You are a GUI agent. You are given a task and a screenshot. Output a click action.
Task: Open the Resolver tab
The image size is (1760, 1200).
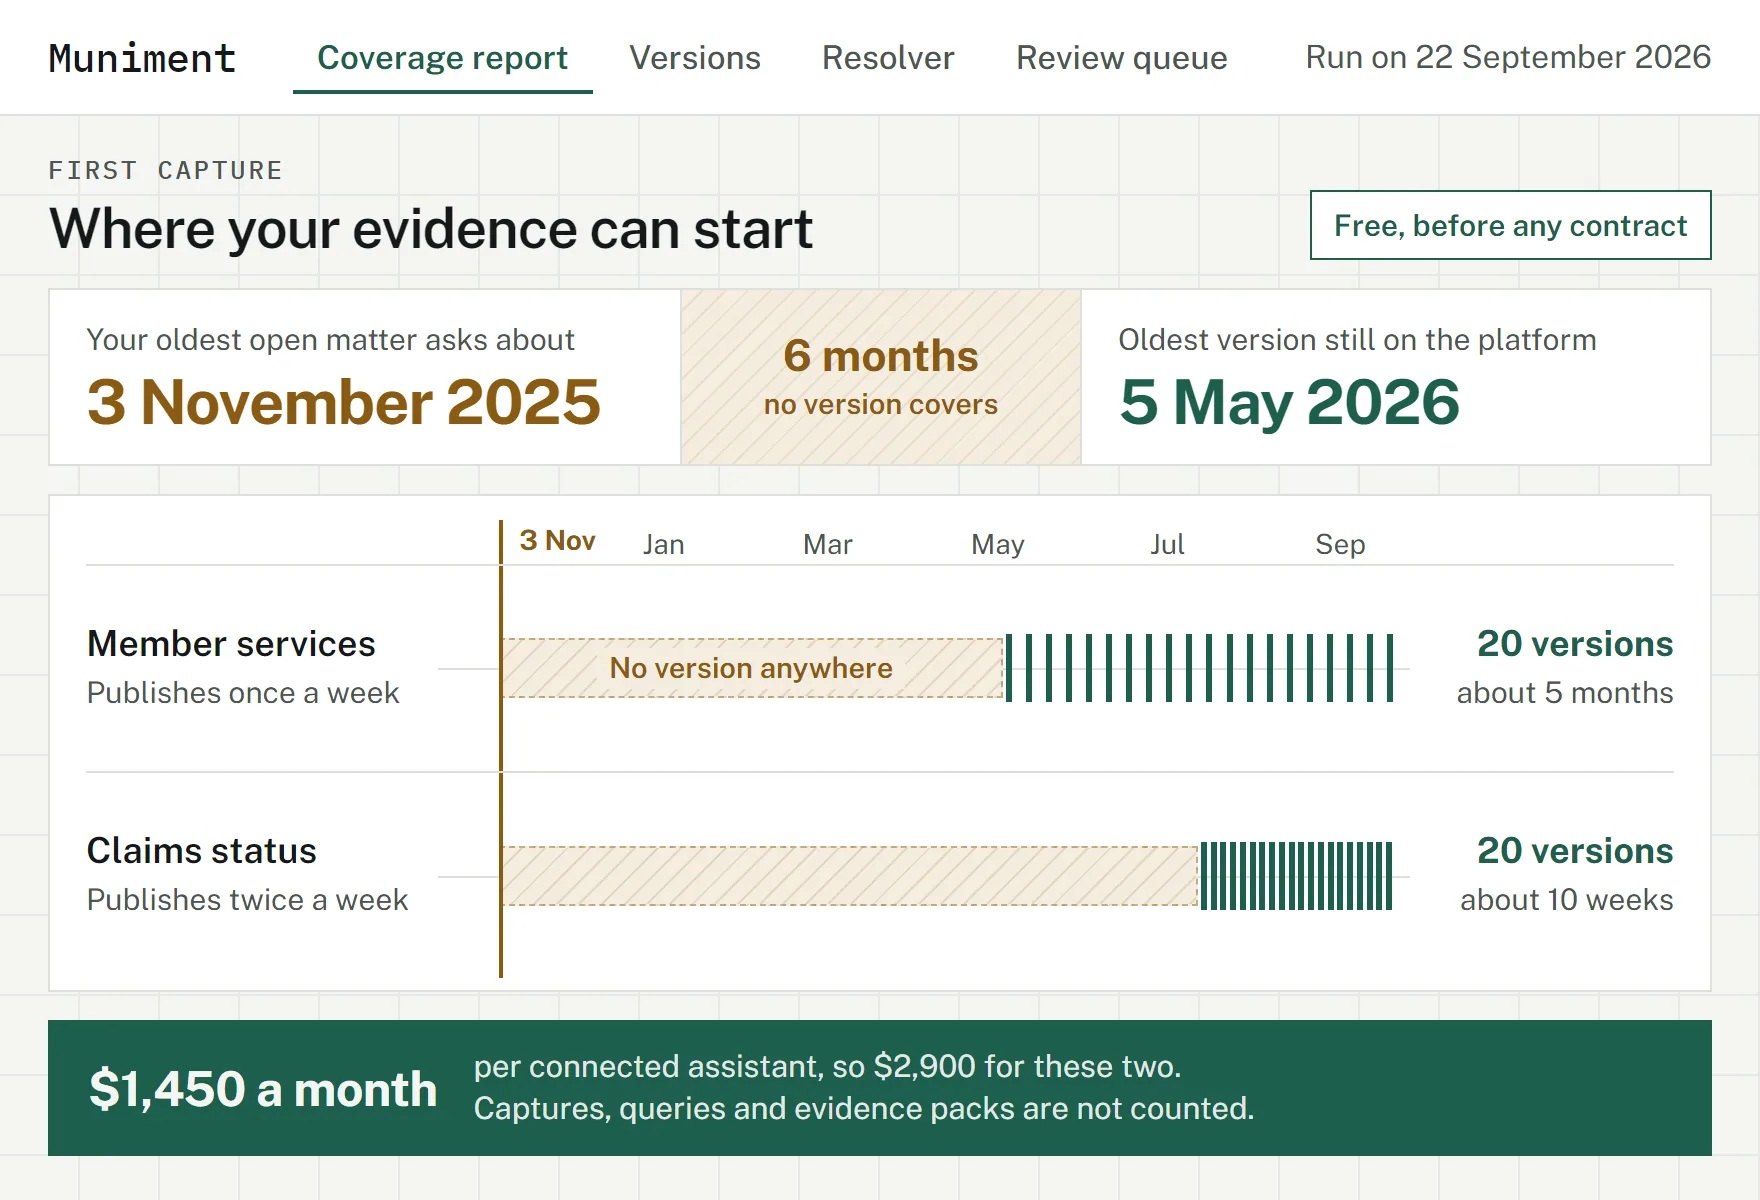point(888,58)
